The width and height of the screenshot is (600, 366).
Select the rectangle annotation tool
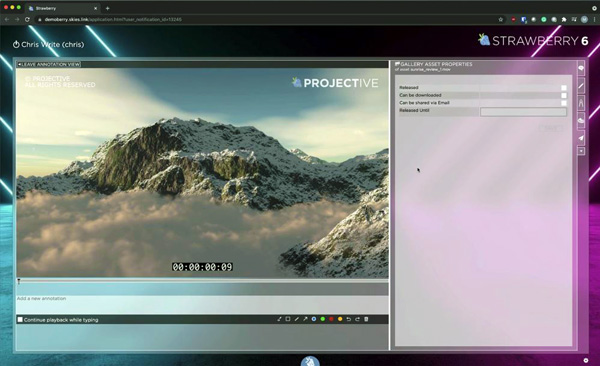[288, 319]
